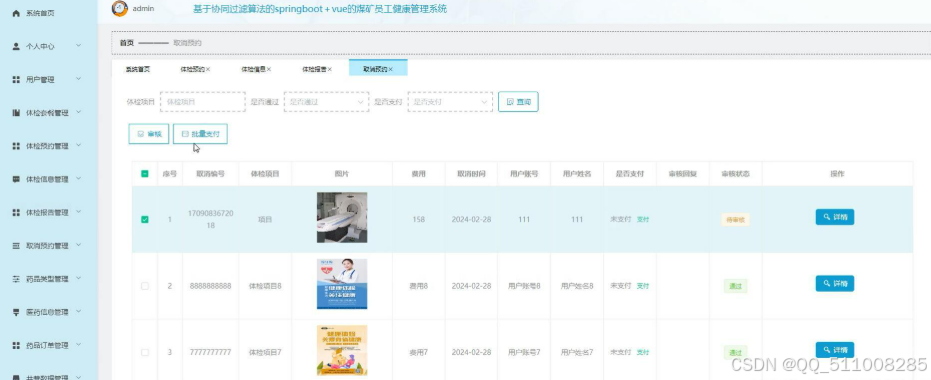The height and width of the screenshot is (380, 931).
Task: Close the 体检信息 tab with its ×
Action: click(x=269, y=69)
